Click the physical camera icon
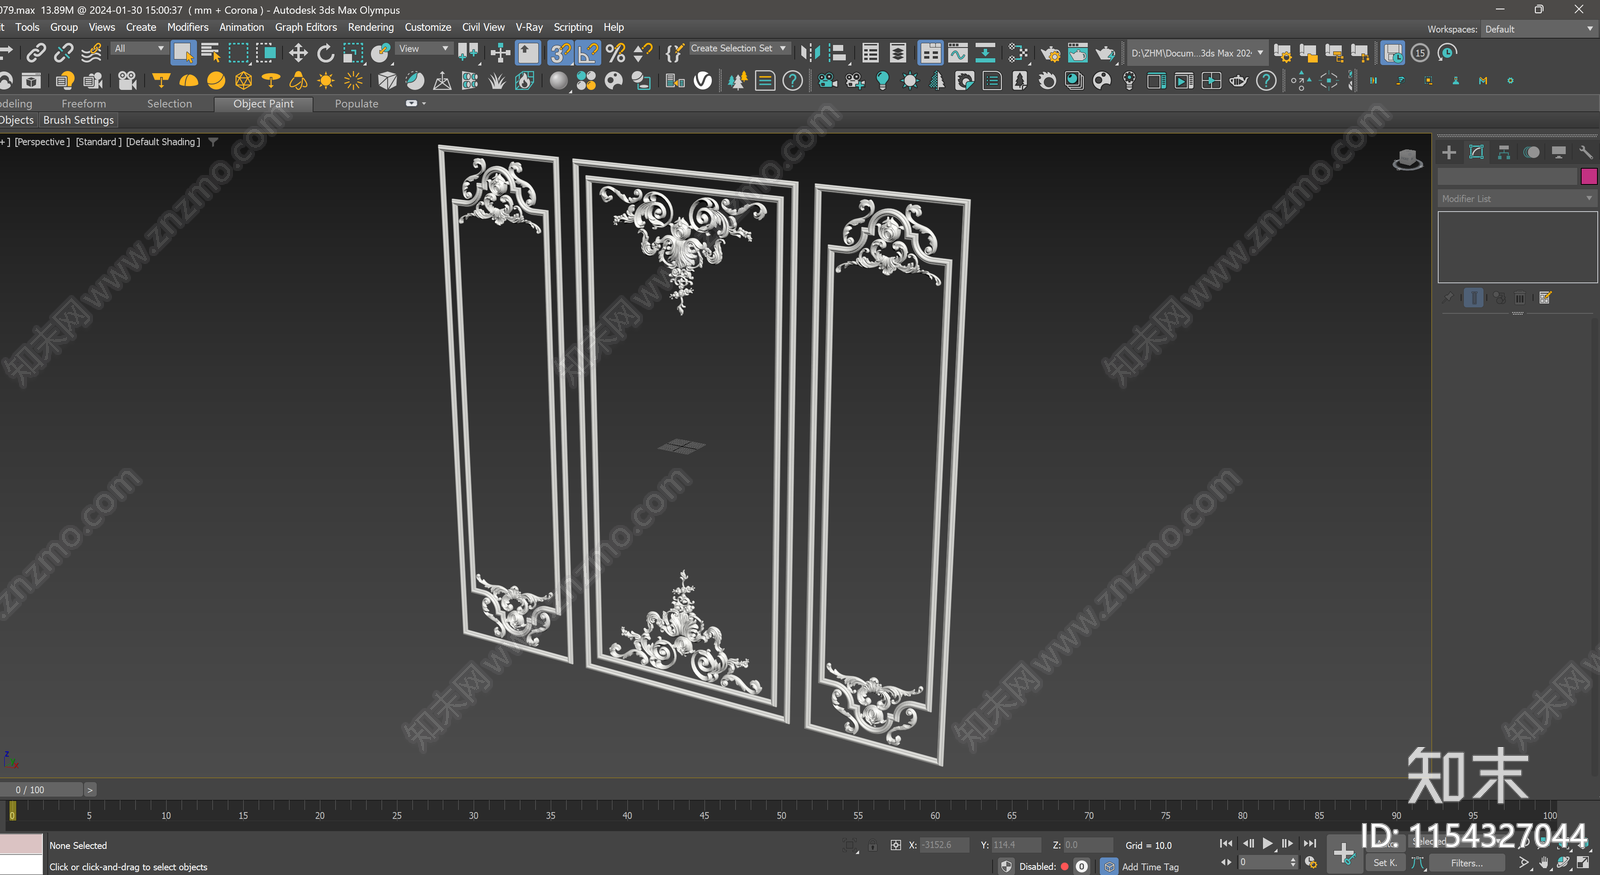This screenshot has height=875, width=1600. click(127, 80)
